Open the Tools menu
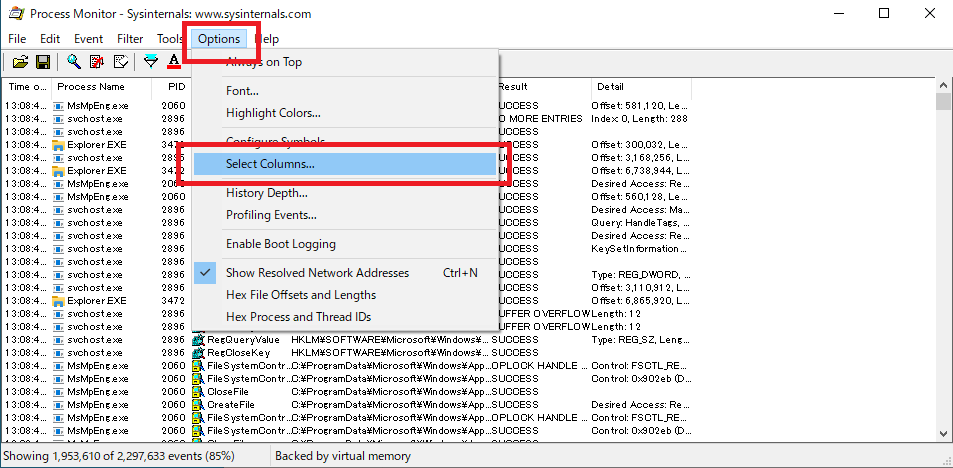This screenshot has height=468, width=953. pos(170,39)
